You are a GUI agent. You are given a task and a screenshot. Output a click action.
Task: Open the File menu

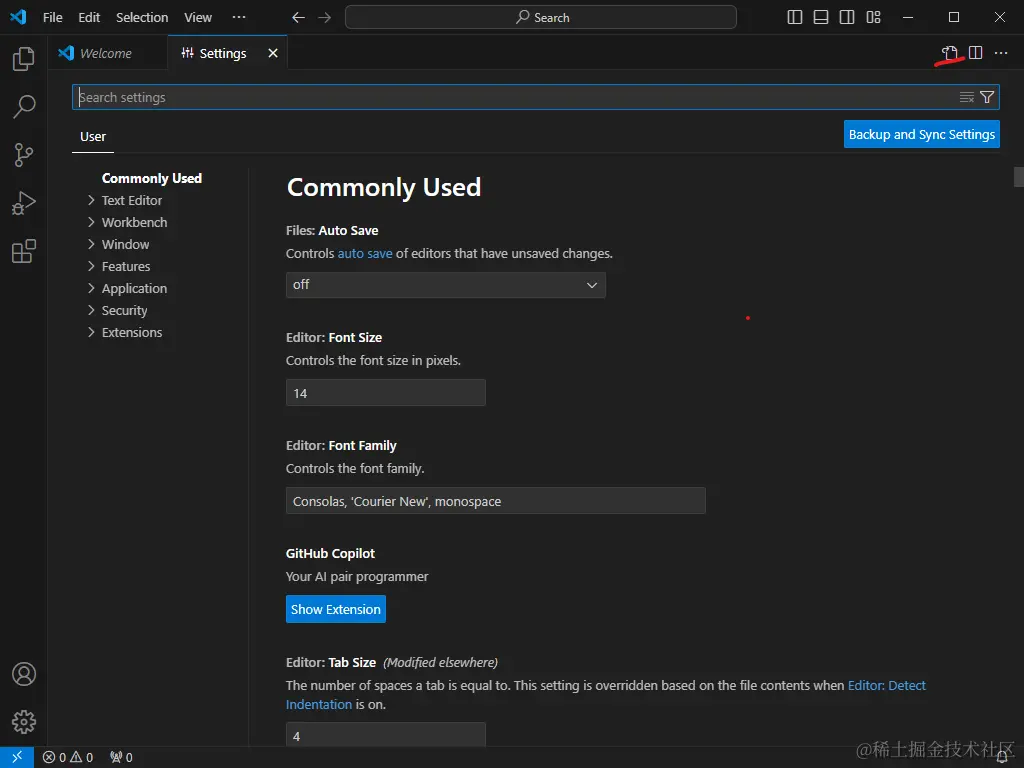pyautogui.click(x=52, y=18)
